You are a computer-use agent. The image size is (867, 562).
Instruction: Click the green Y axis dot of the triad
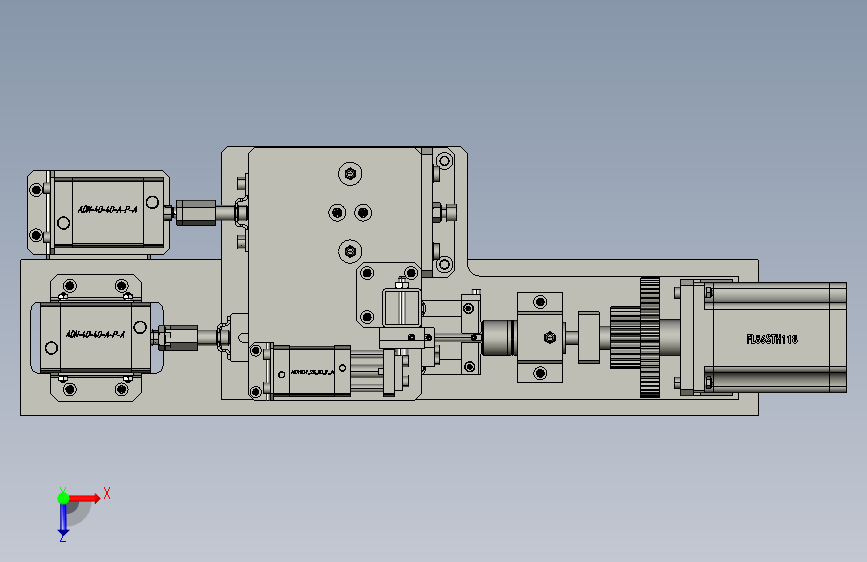click(63, 498)
